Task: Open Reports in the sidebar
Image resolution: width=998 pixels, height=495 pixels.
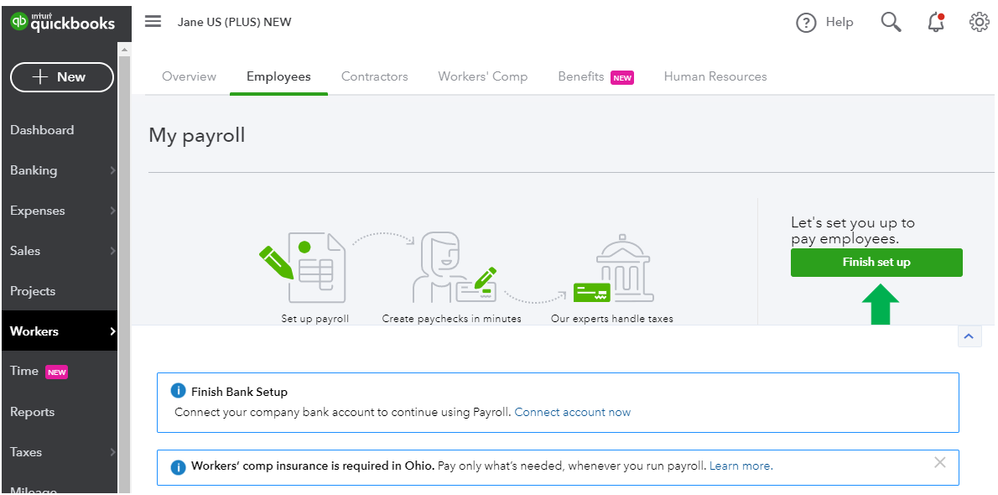Action: 32,412
